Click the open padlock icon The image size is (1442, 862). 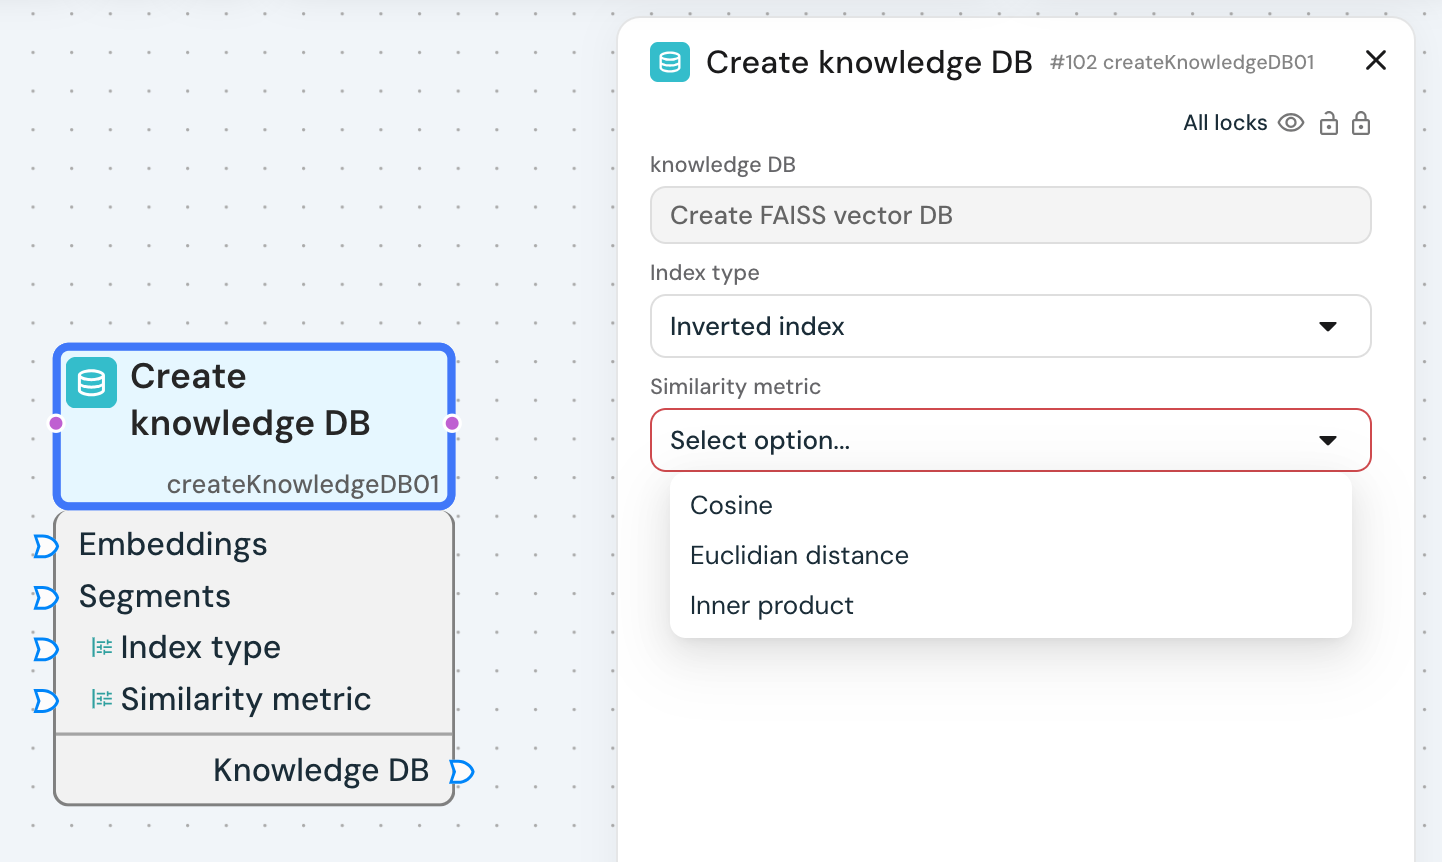point(1328,123)
